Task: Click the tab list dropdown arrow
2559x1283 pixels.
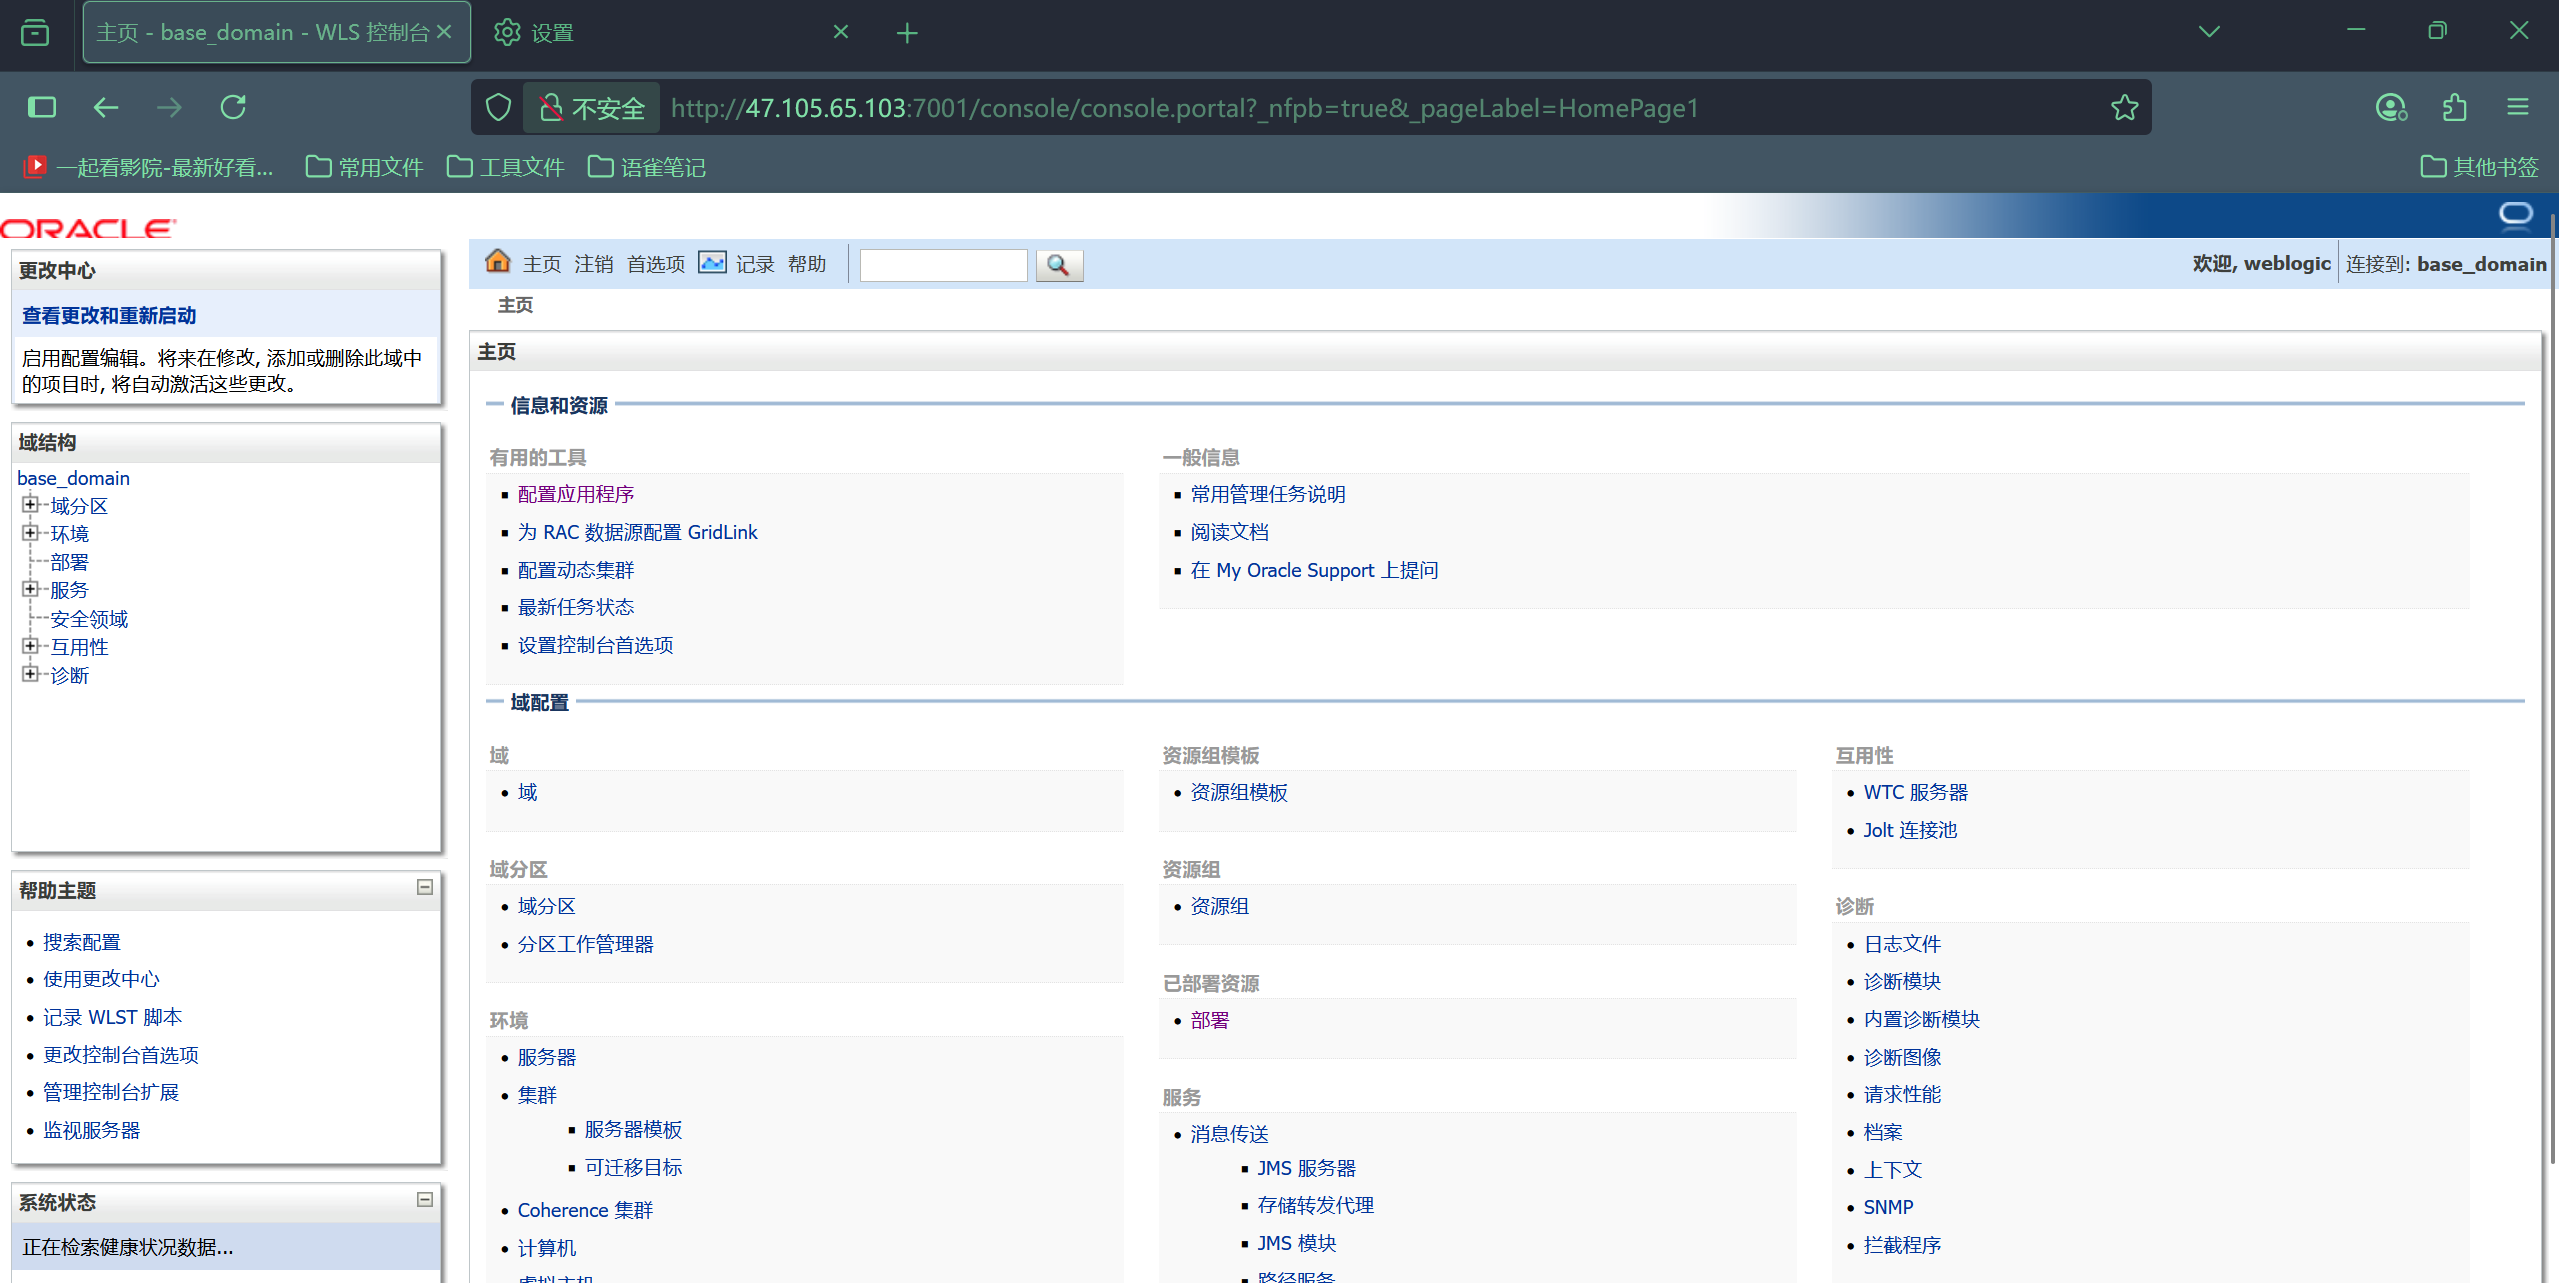Action: [x=2209, y=32]
